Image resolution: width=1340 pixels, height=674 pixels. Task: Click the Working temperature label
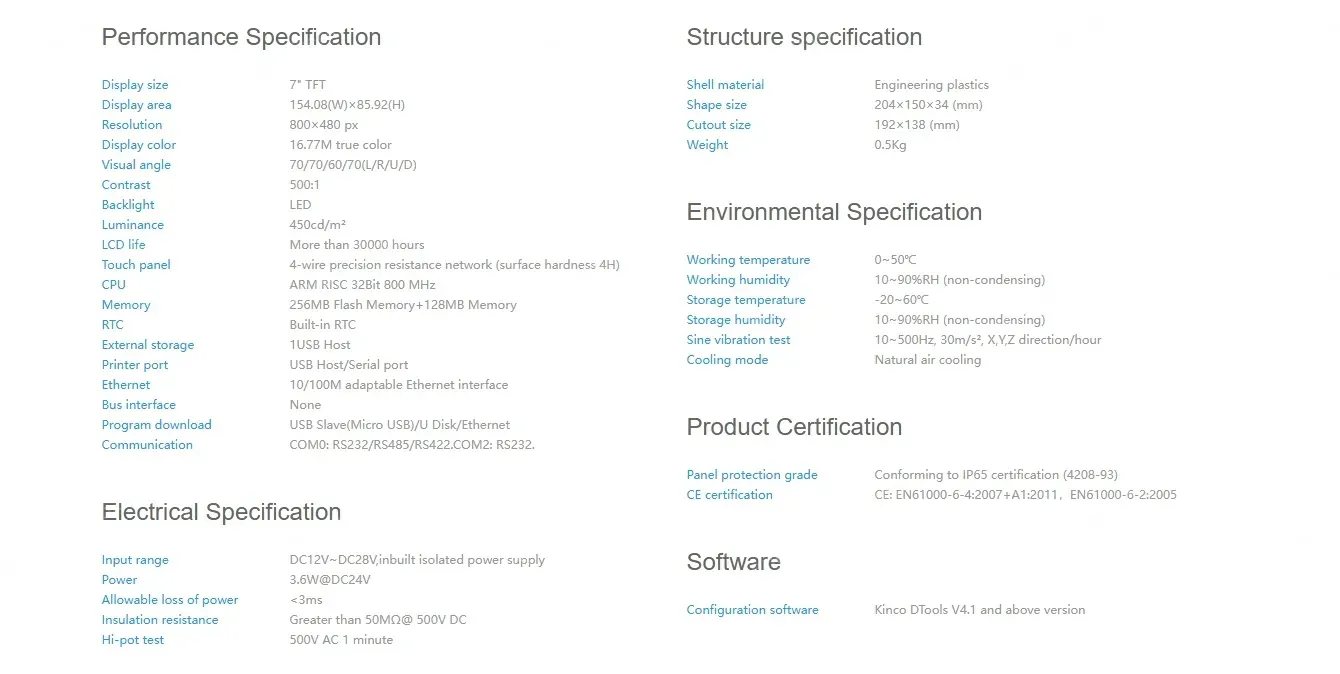point(748,260)
